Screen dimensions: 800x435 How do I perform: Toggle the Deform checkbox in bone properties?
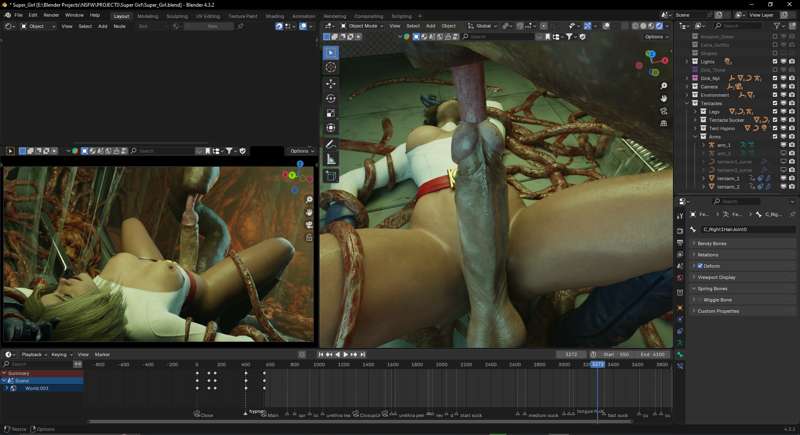pyautogui.click(x=700, y=266)
